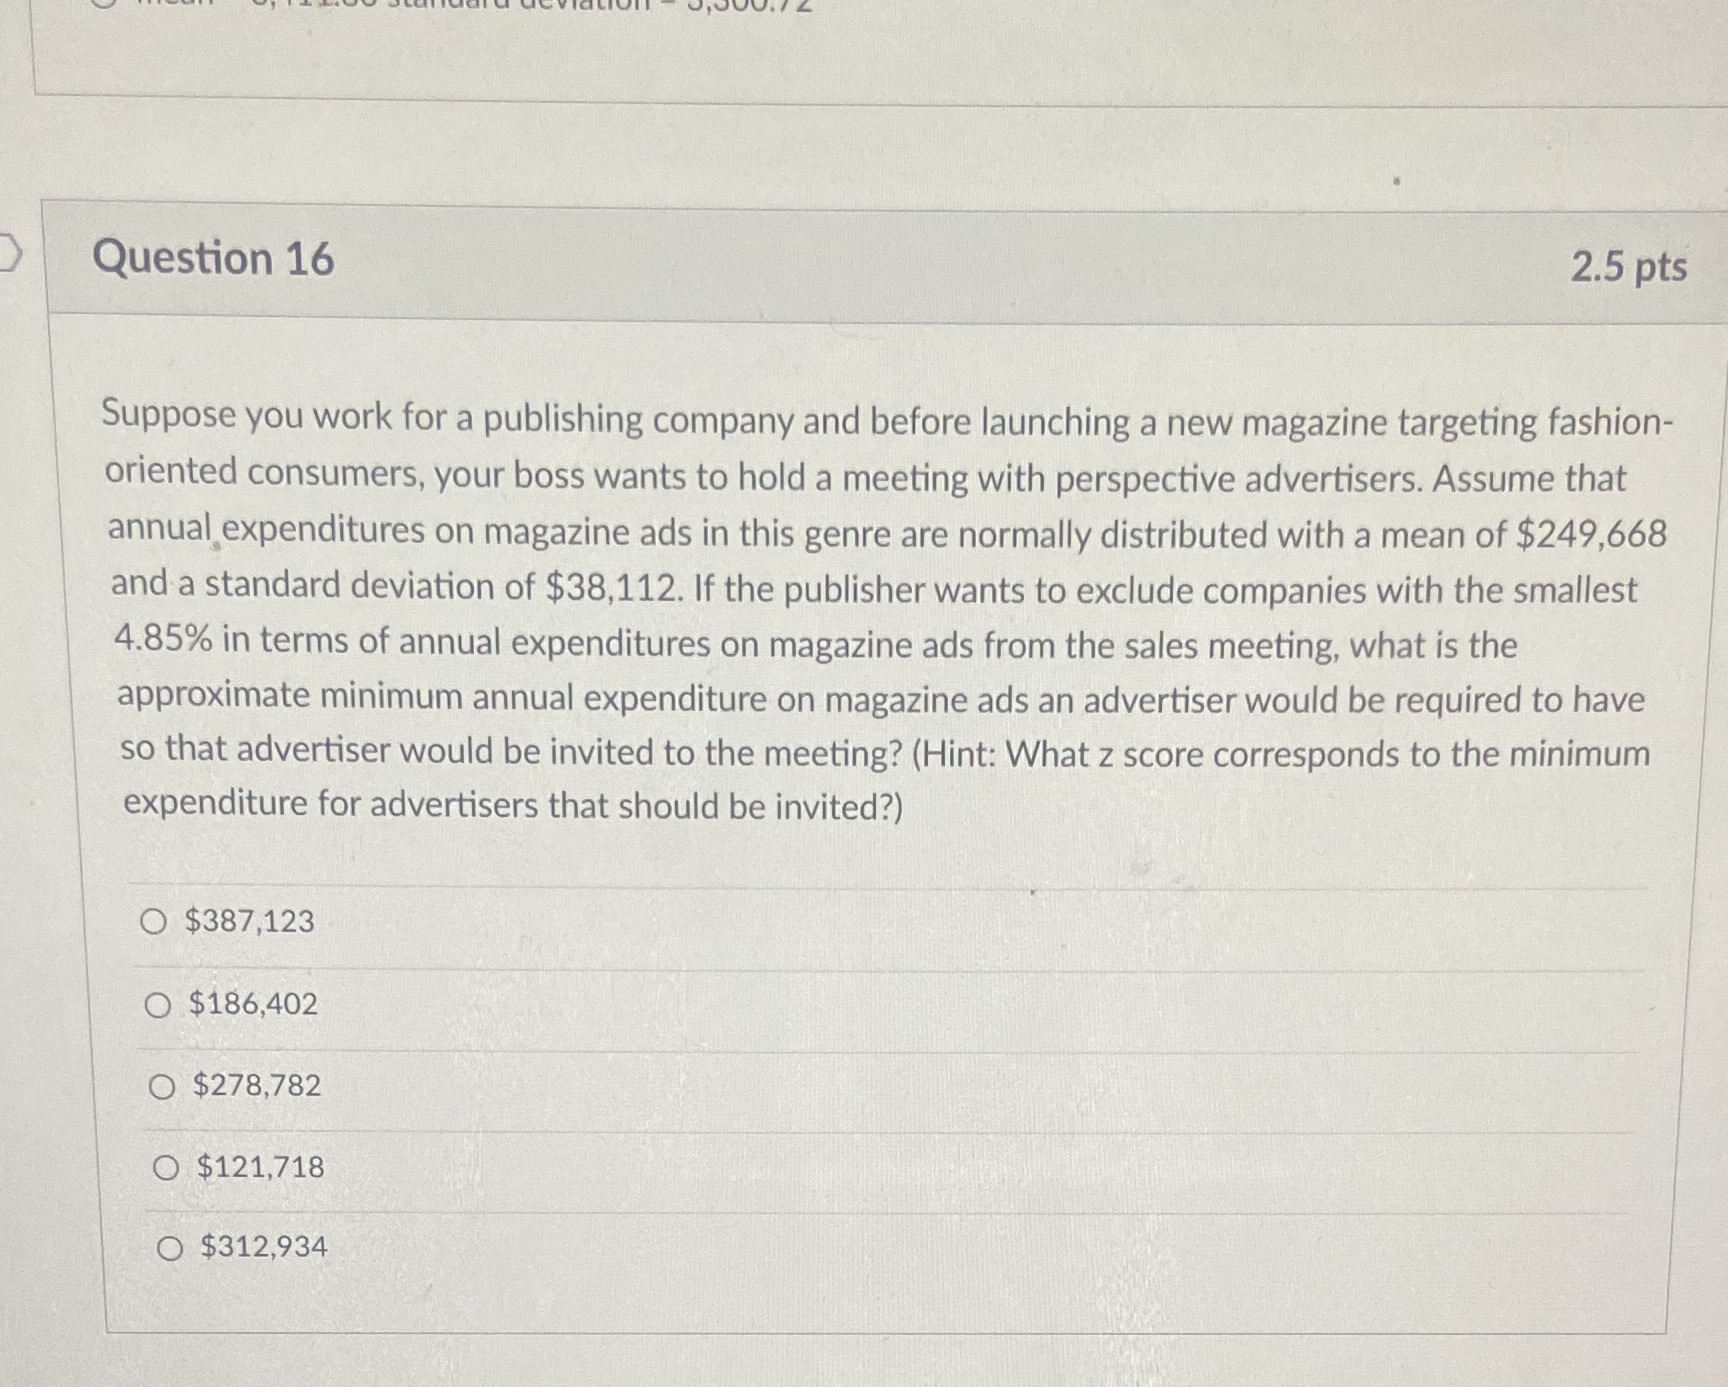The image size is (1728, 1387).
Task: Click the 2.5 pts score label
Action: [1628, 268]
